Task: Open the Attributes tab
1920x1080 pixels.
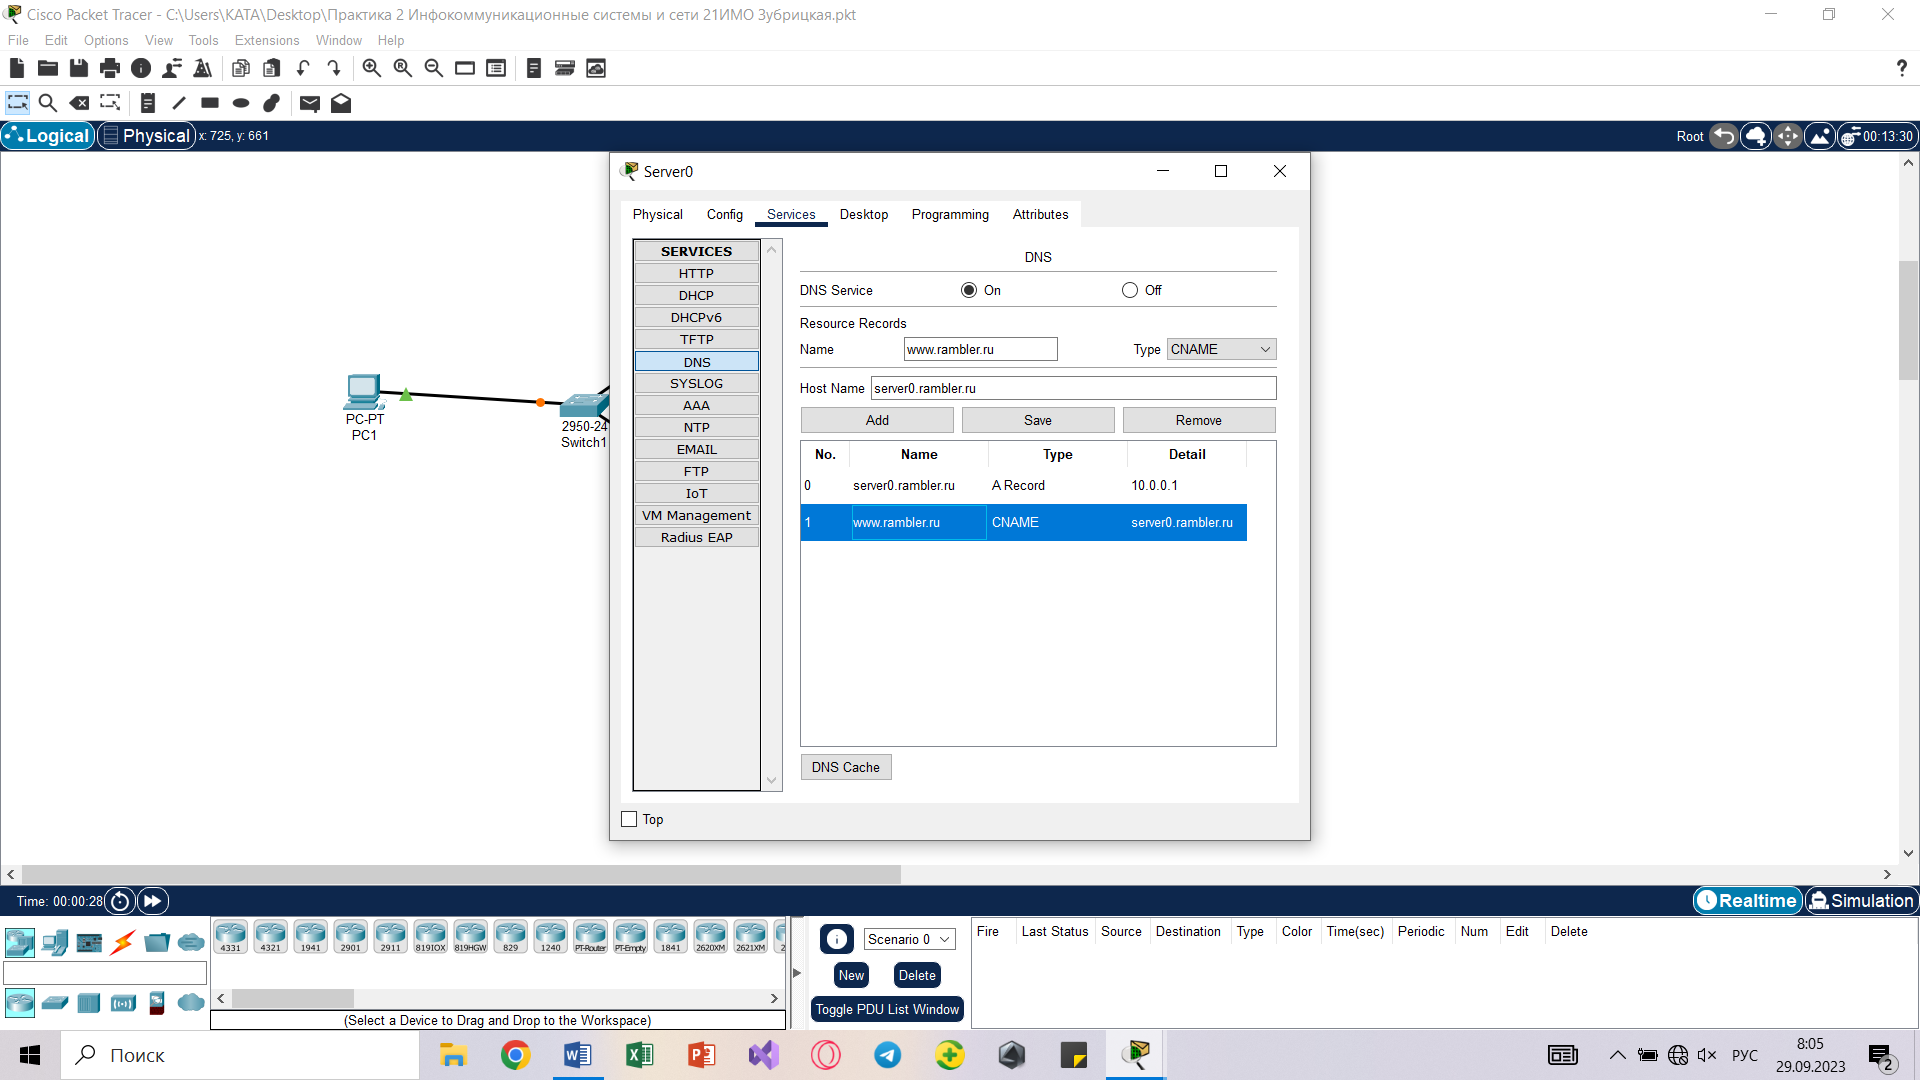Action: tap(1040, 214)
